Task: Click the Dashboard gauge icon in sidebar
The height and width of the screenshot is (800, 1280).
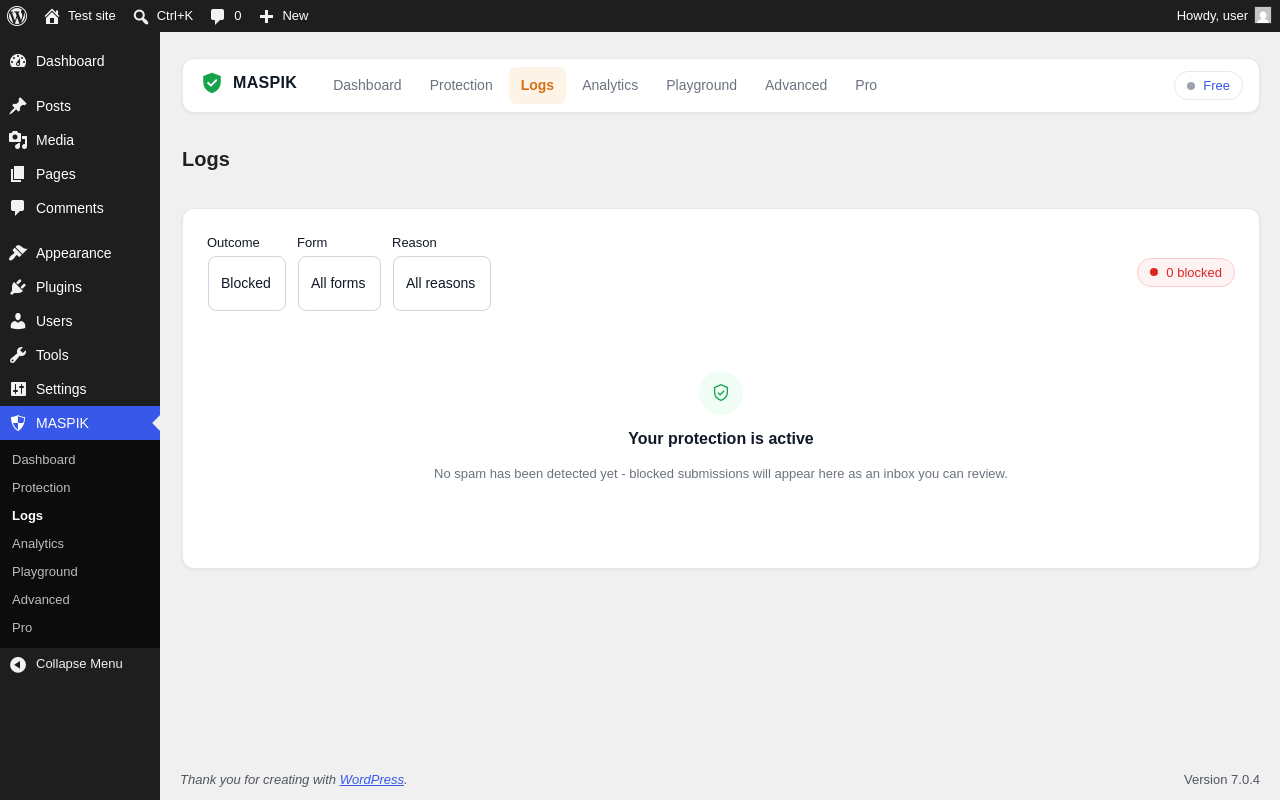Action: 18,61
